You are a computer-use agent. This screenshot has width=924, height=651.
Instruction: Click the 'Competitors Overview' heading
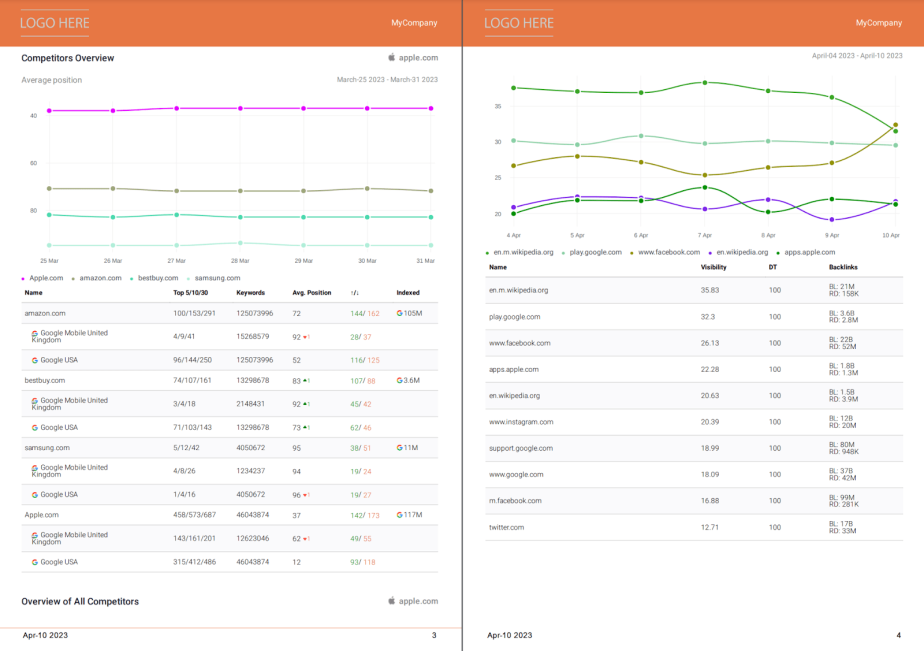(68, 58)
